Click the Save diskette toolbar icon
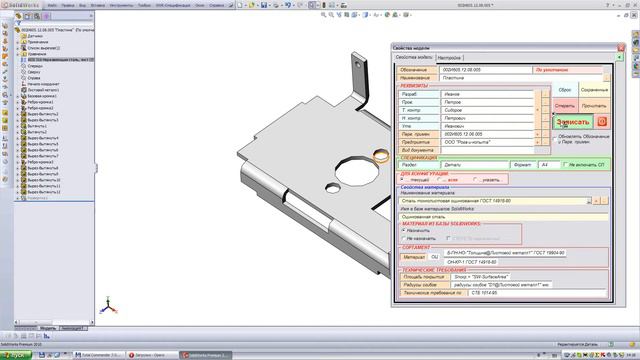Viewport: 640px width, 360px height. (x=264, y=5)
